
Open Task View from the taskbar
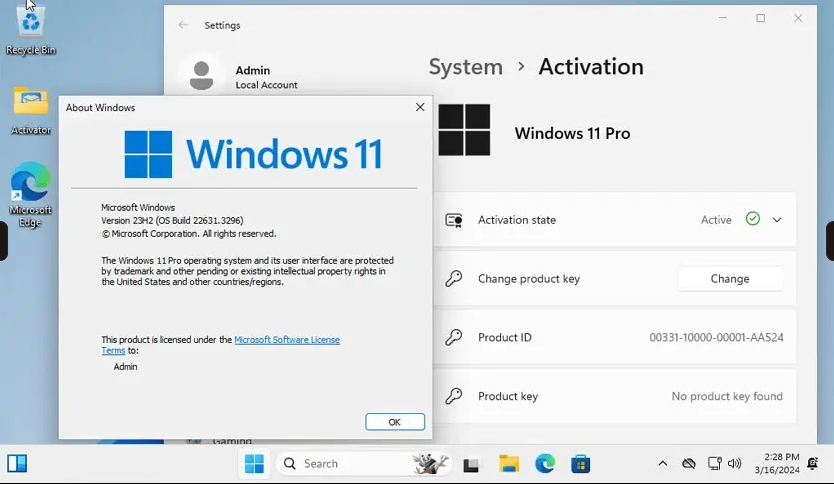[x=471, y=464]
